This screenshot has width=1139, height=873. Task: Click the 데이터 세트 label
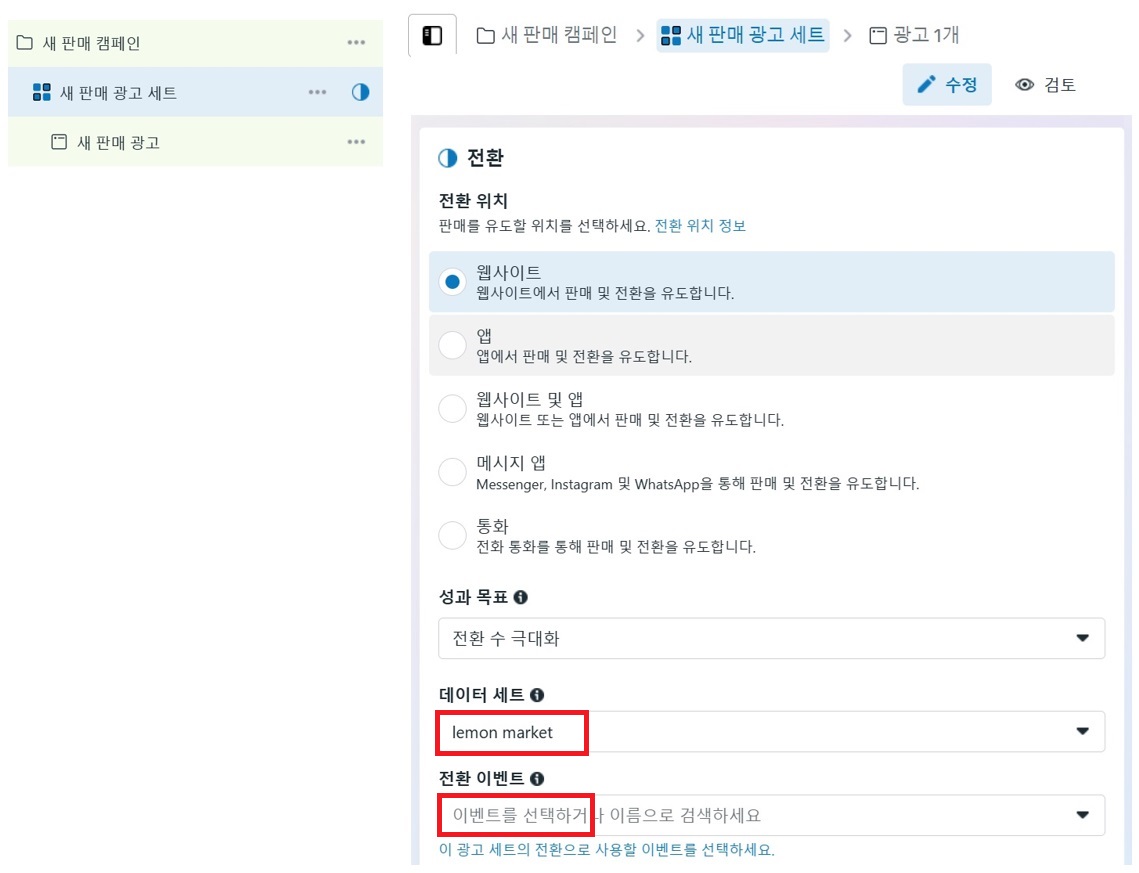[482, 695]
